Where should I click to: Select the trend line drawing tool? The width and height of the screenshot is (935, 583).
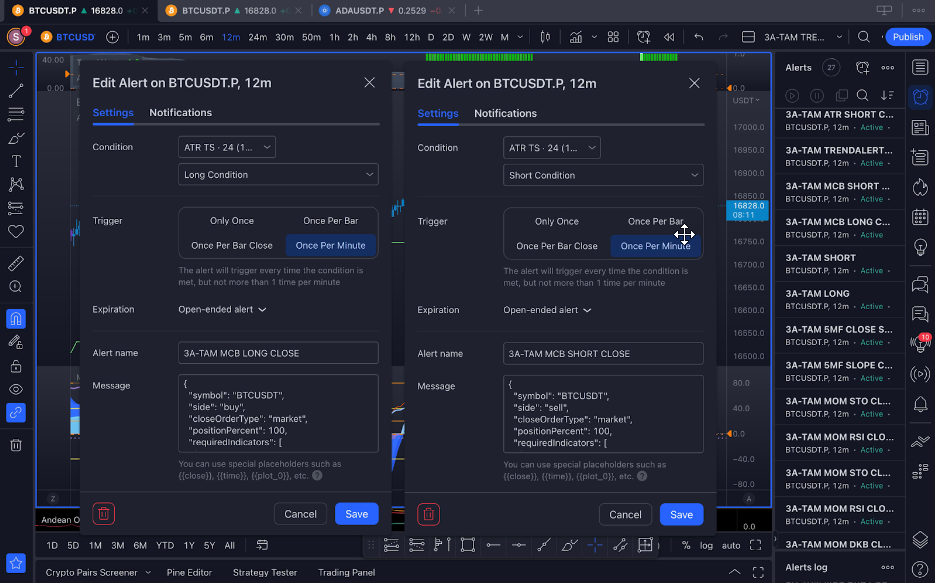click(x=16, y=90)
